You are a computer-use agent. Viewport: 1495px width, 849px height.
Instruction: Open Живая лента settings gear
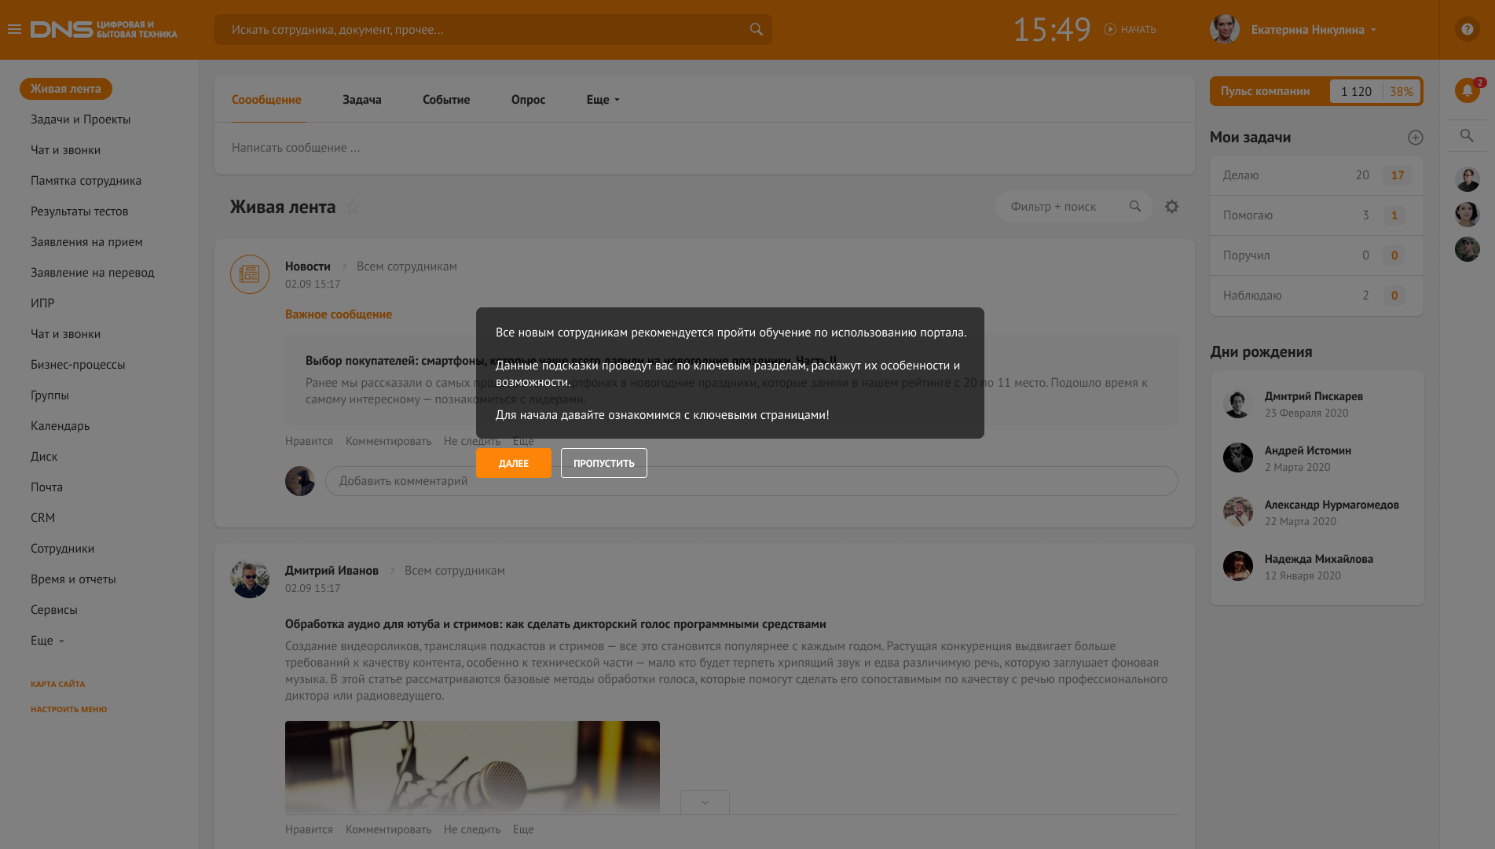coord(1172,207)
